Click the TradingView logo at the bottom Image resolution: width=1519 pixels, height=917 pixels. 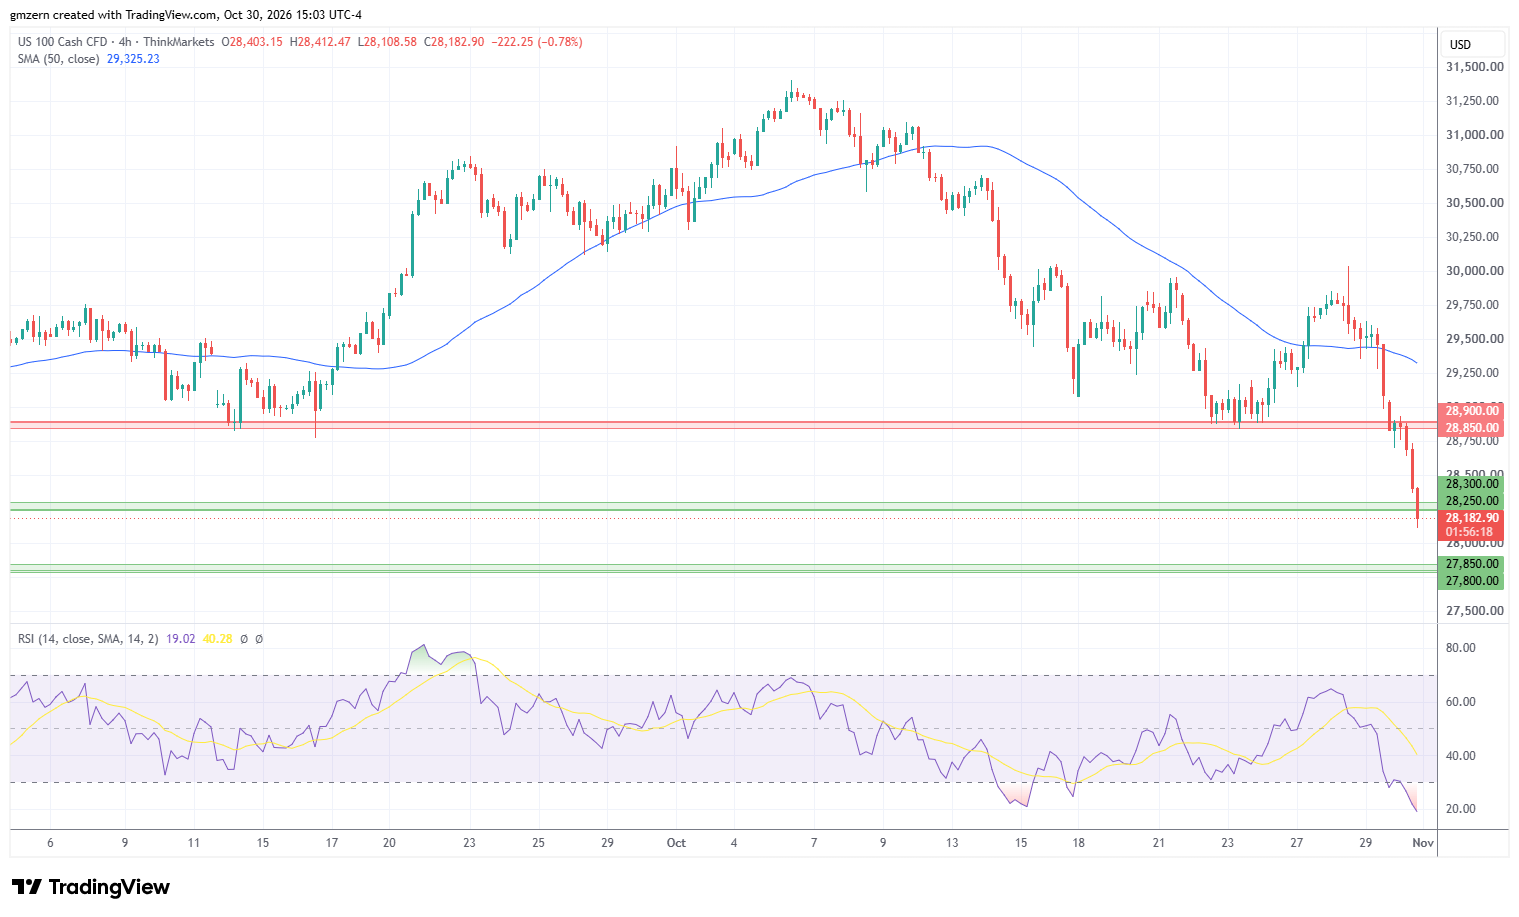91,887
